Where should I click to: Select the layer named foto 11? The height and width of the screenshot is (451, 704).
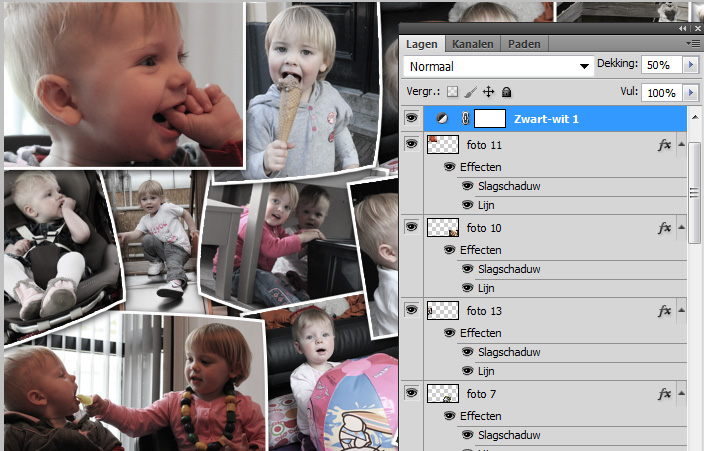pyautogui.click(x=484, y=145)
